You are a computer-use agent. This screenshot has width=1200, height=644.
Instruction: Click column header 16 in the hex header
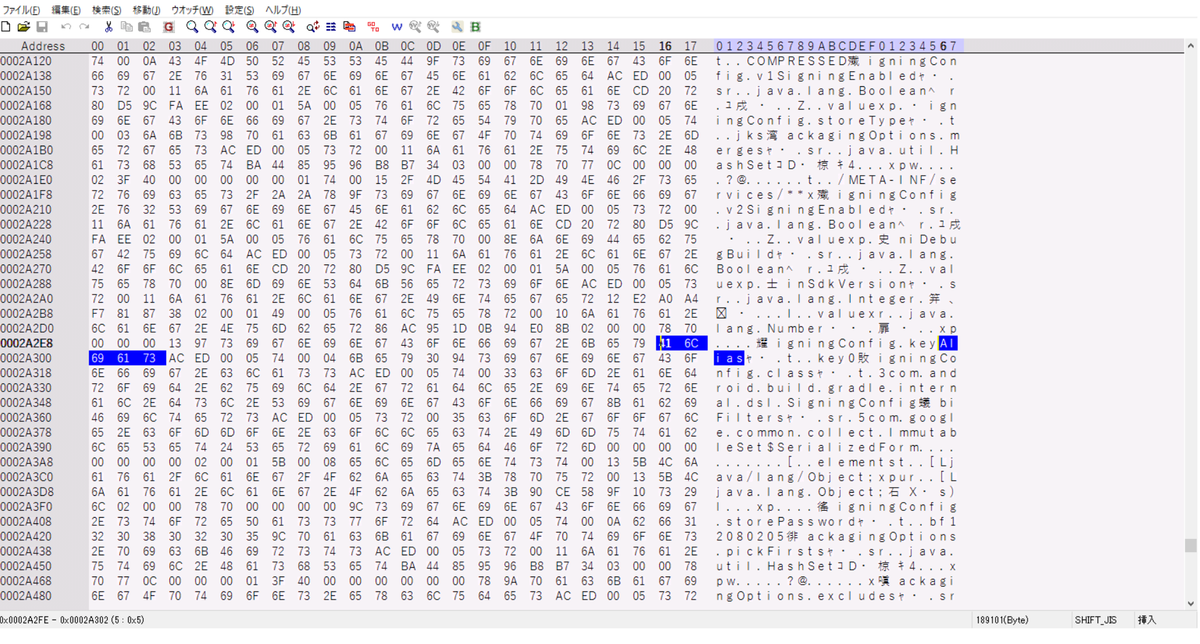pyautogui.click(x=665, y=46)
